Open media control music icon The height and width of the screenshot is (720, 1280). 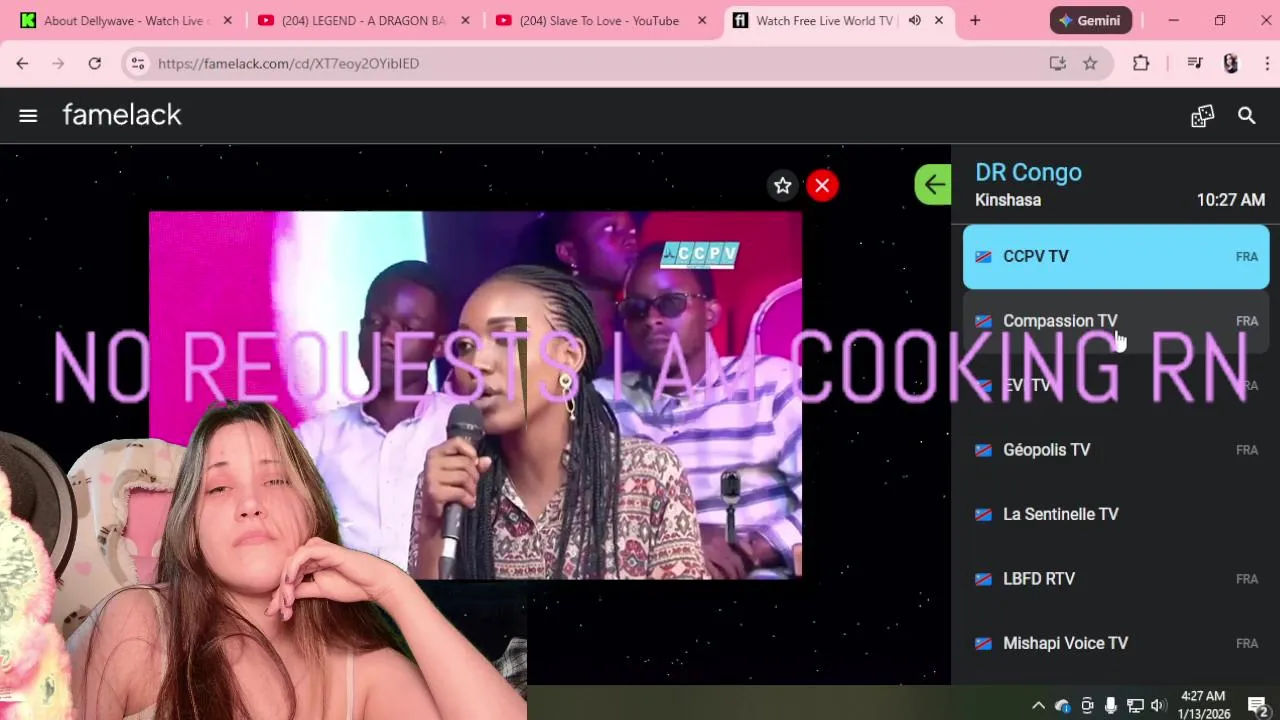pyautogui.click(x=1194, y=63)
